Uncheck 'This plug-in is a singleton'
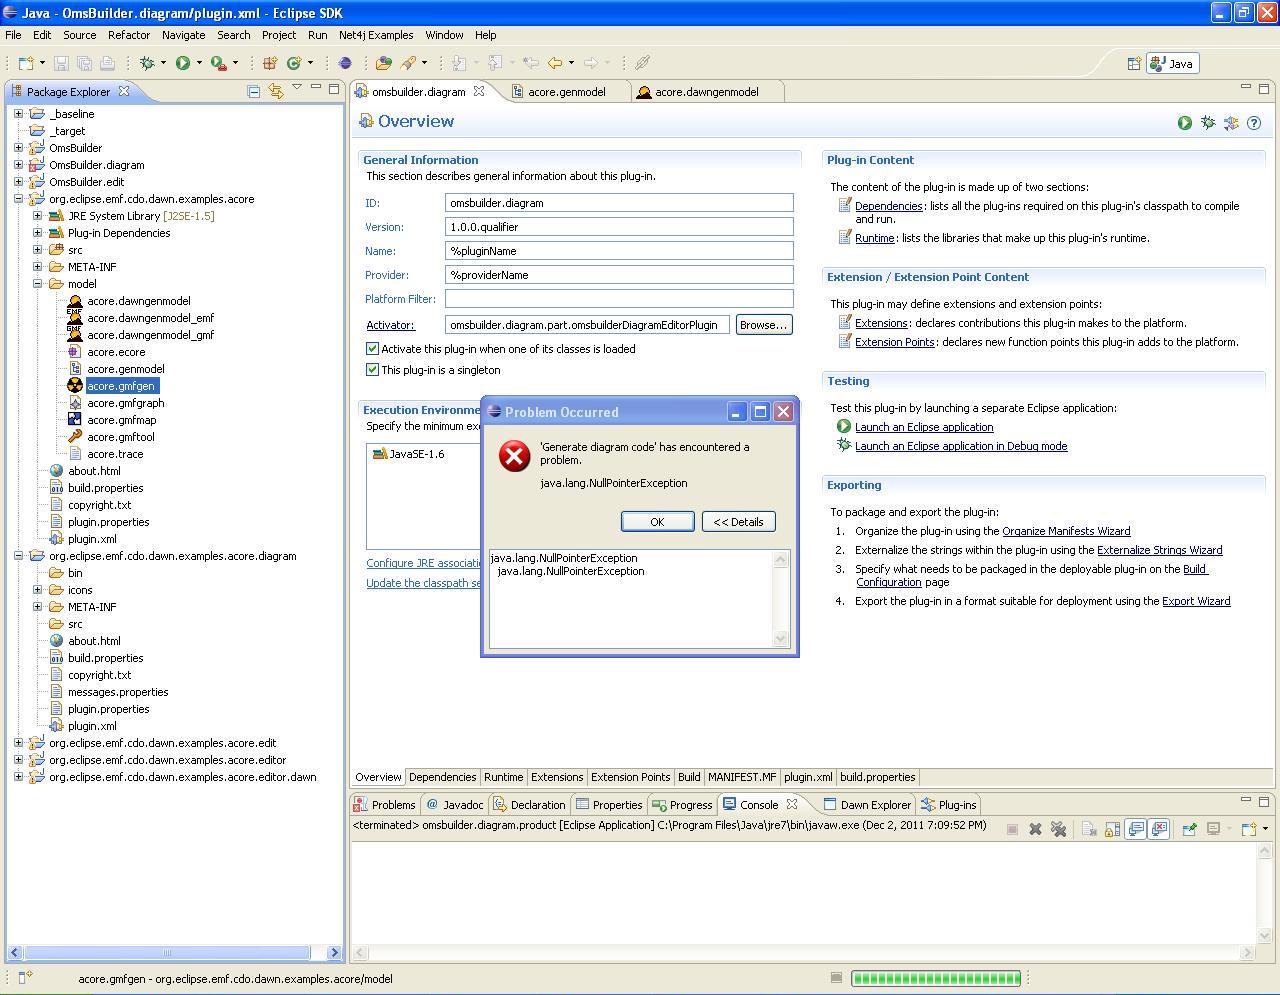The image size is (1280, 995). point(372,370)
